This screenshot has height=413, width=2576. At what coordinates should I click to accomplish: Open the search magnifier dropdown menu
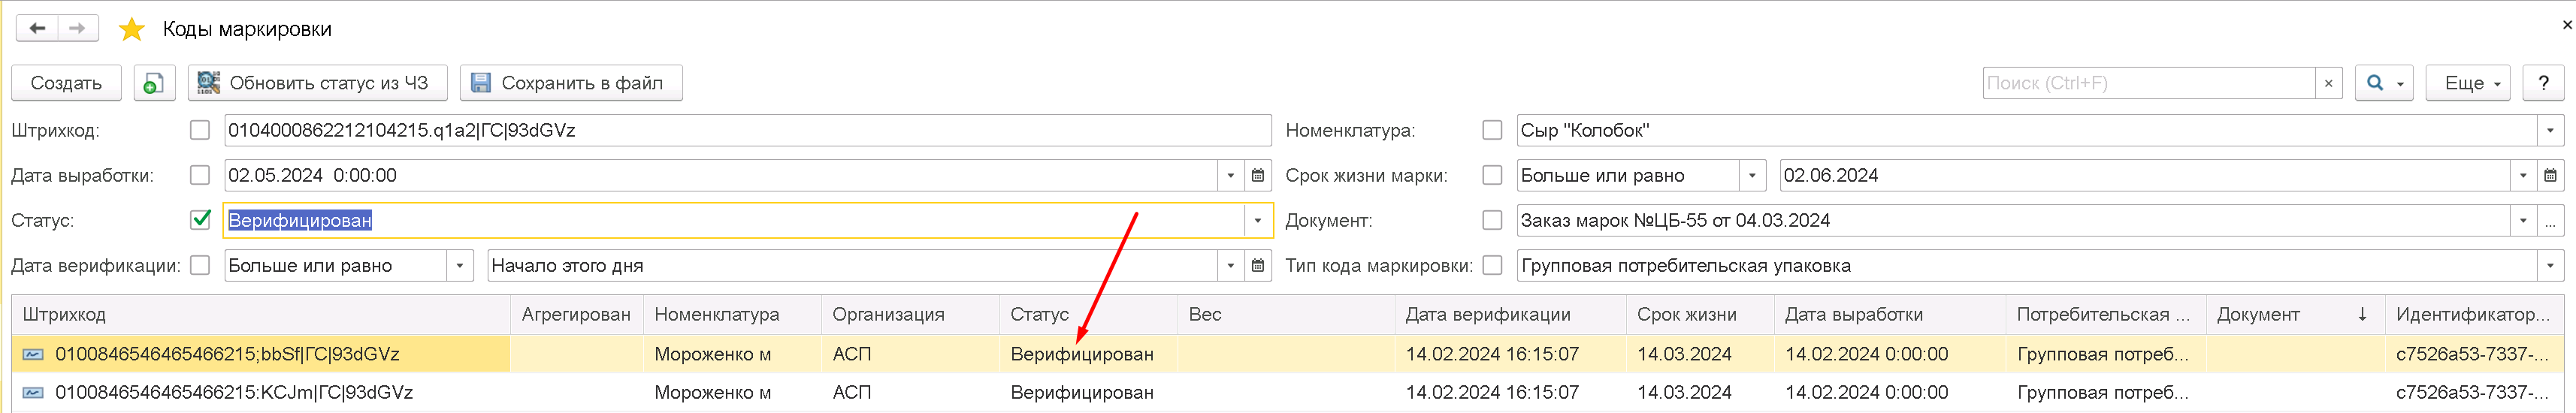(x=2384, y=83)
